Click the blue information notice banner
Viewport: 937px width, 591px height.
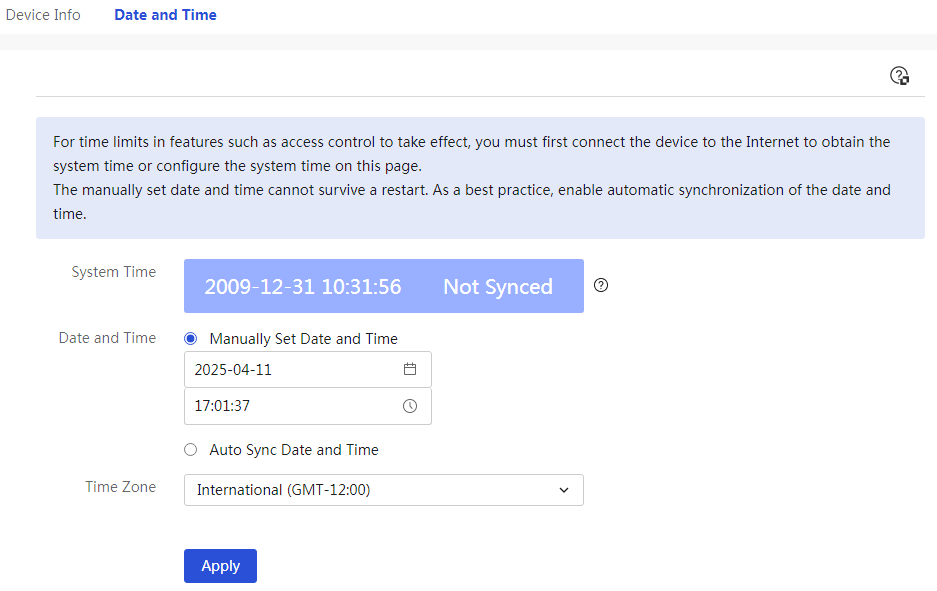point(480,178)
